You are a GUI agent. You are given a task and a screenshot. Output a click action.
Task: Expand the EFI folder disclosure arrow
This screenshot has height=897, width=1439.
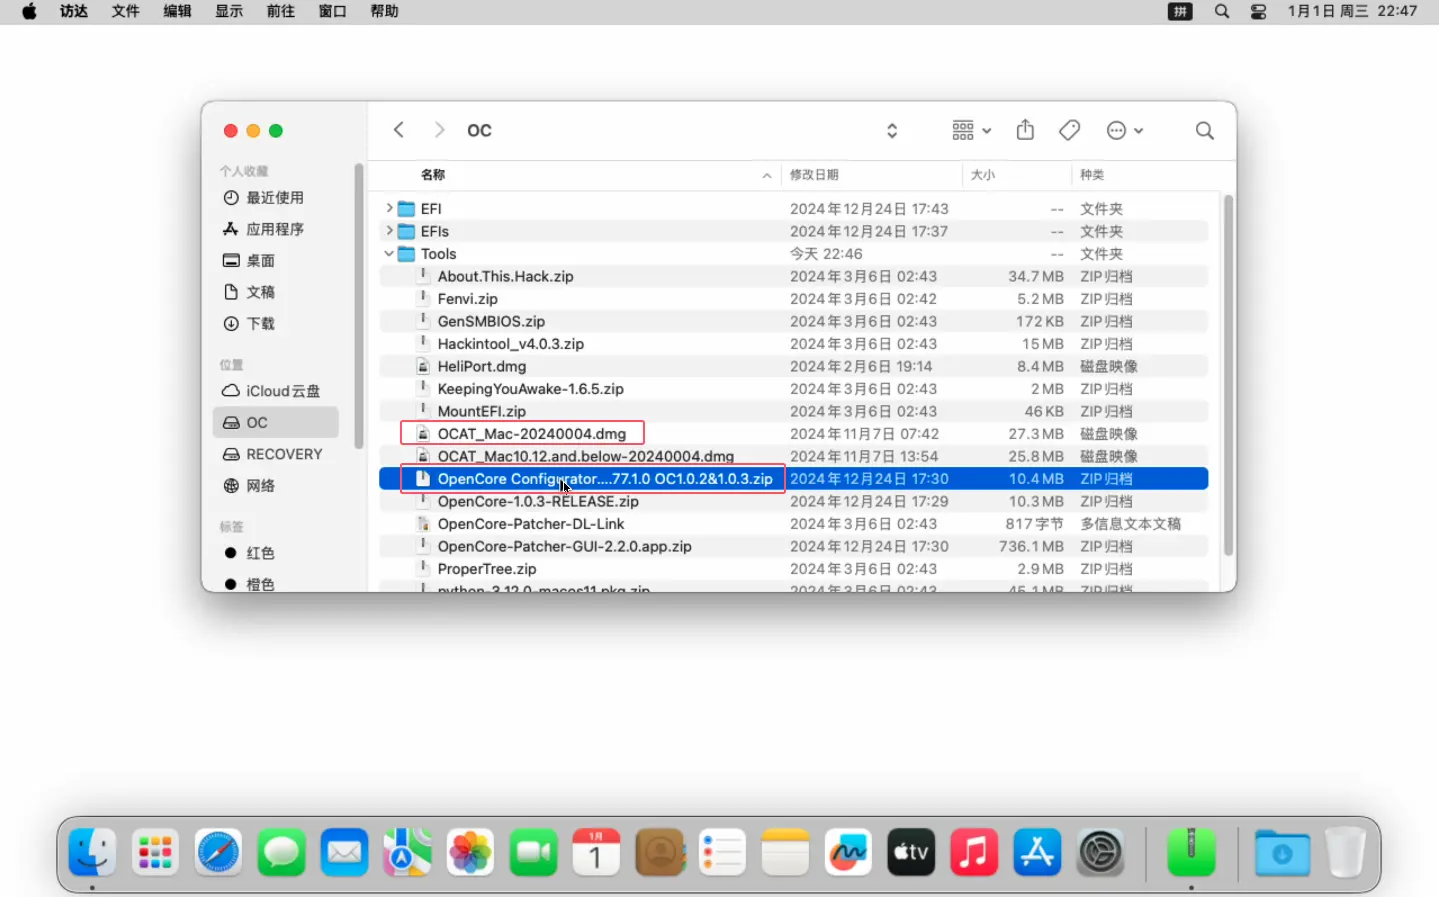389,208
